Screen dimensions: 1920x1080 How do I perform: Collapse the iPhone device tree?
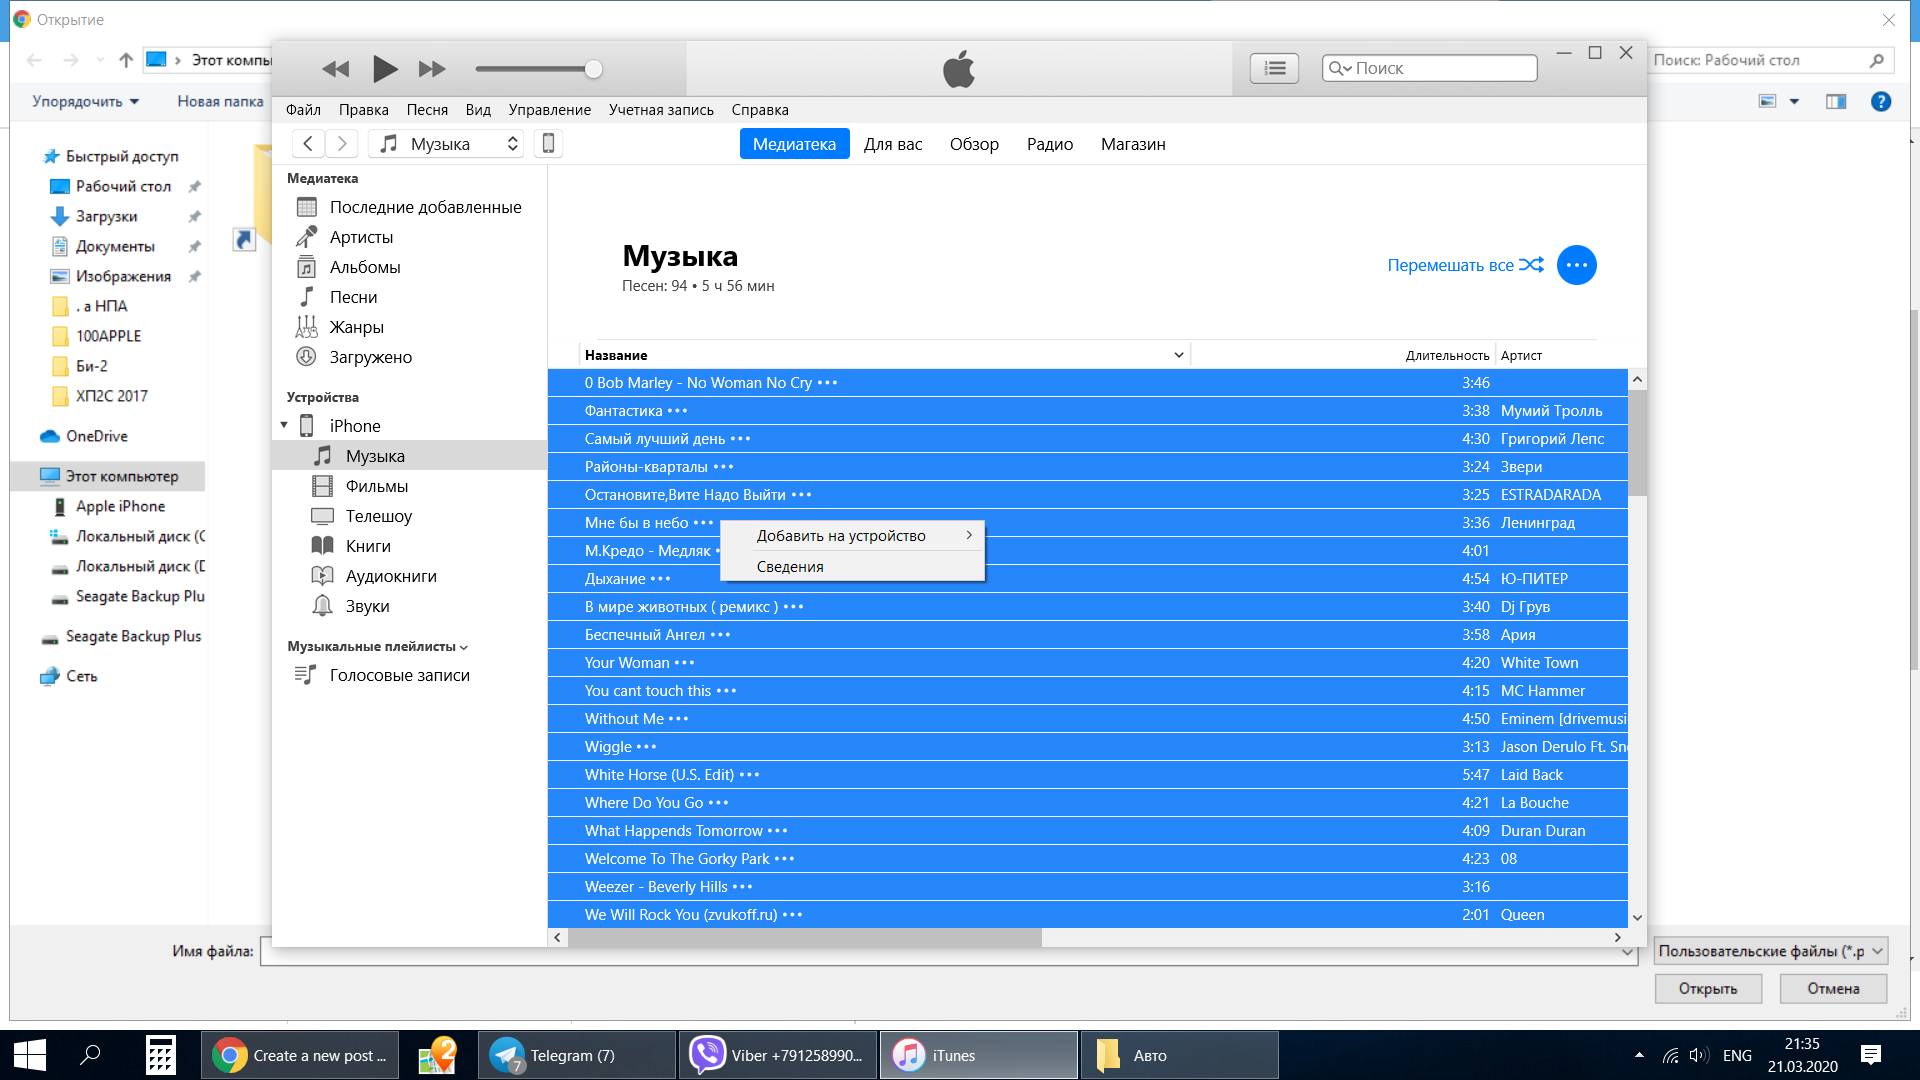pos(284,426)
